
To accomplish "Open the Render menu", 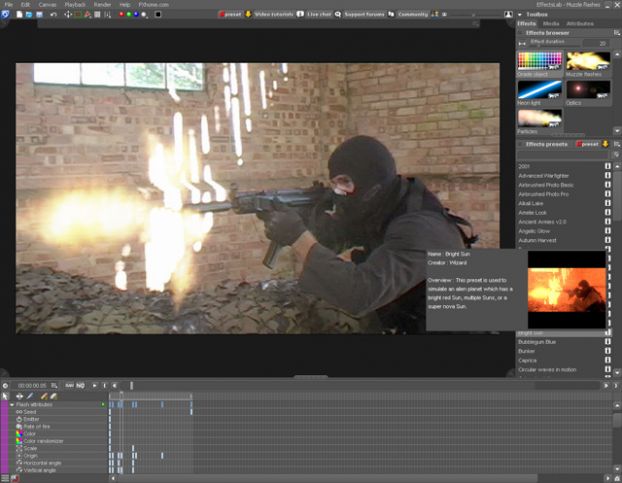I will click(102, 5).
